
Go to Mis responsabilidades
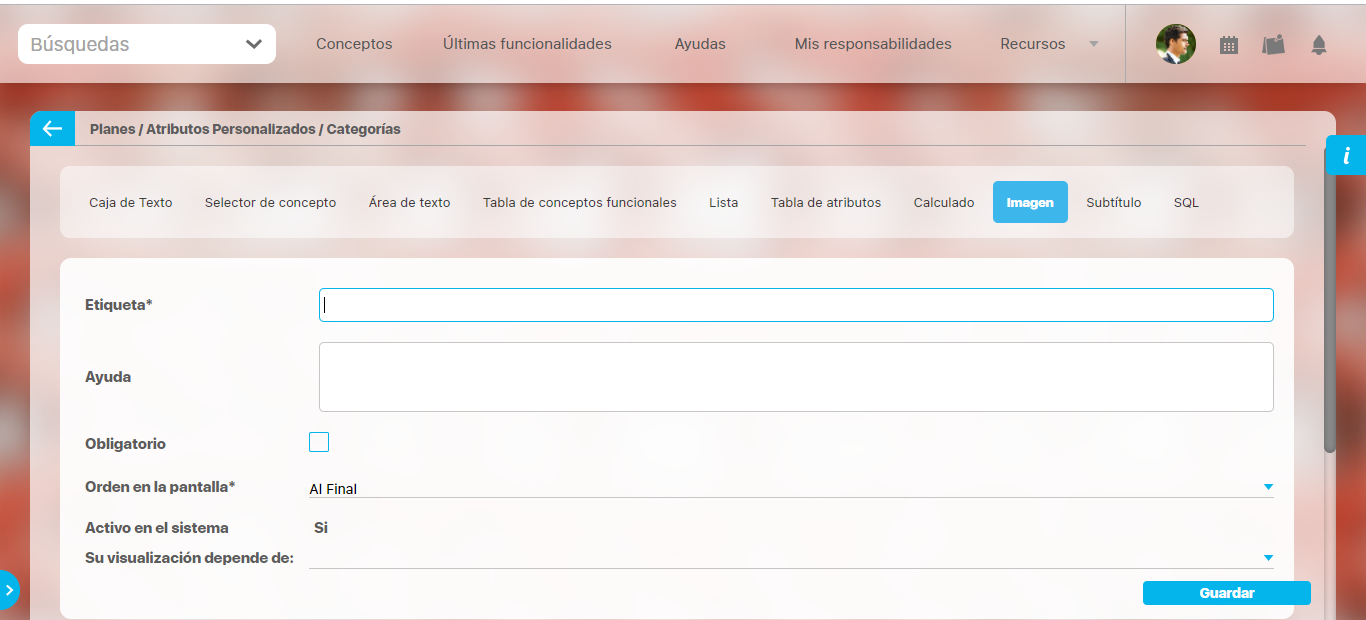872,44
